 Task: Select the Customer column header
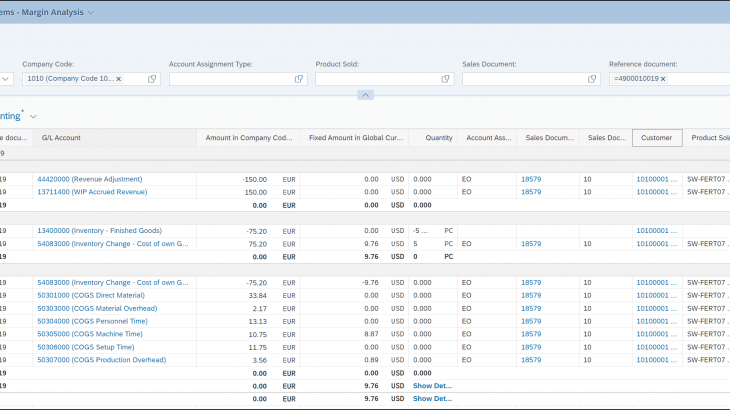click(x=656, y=138)
